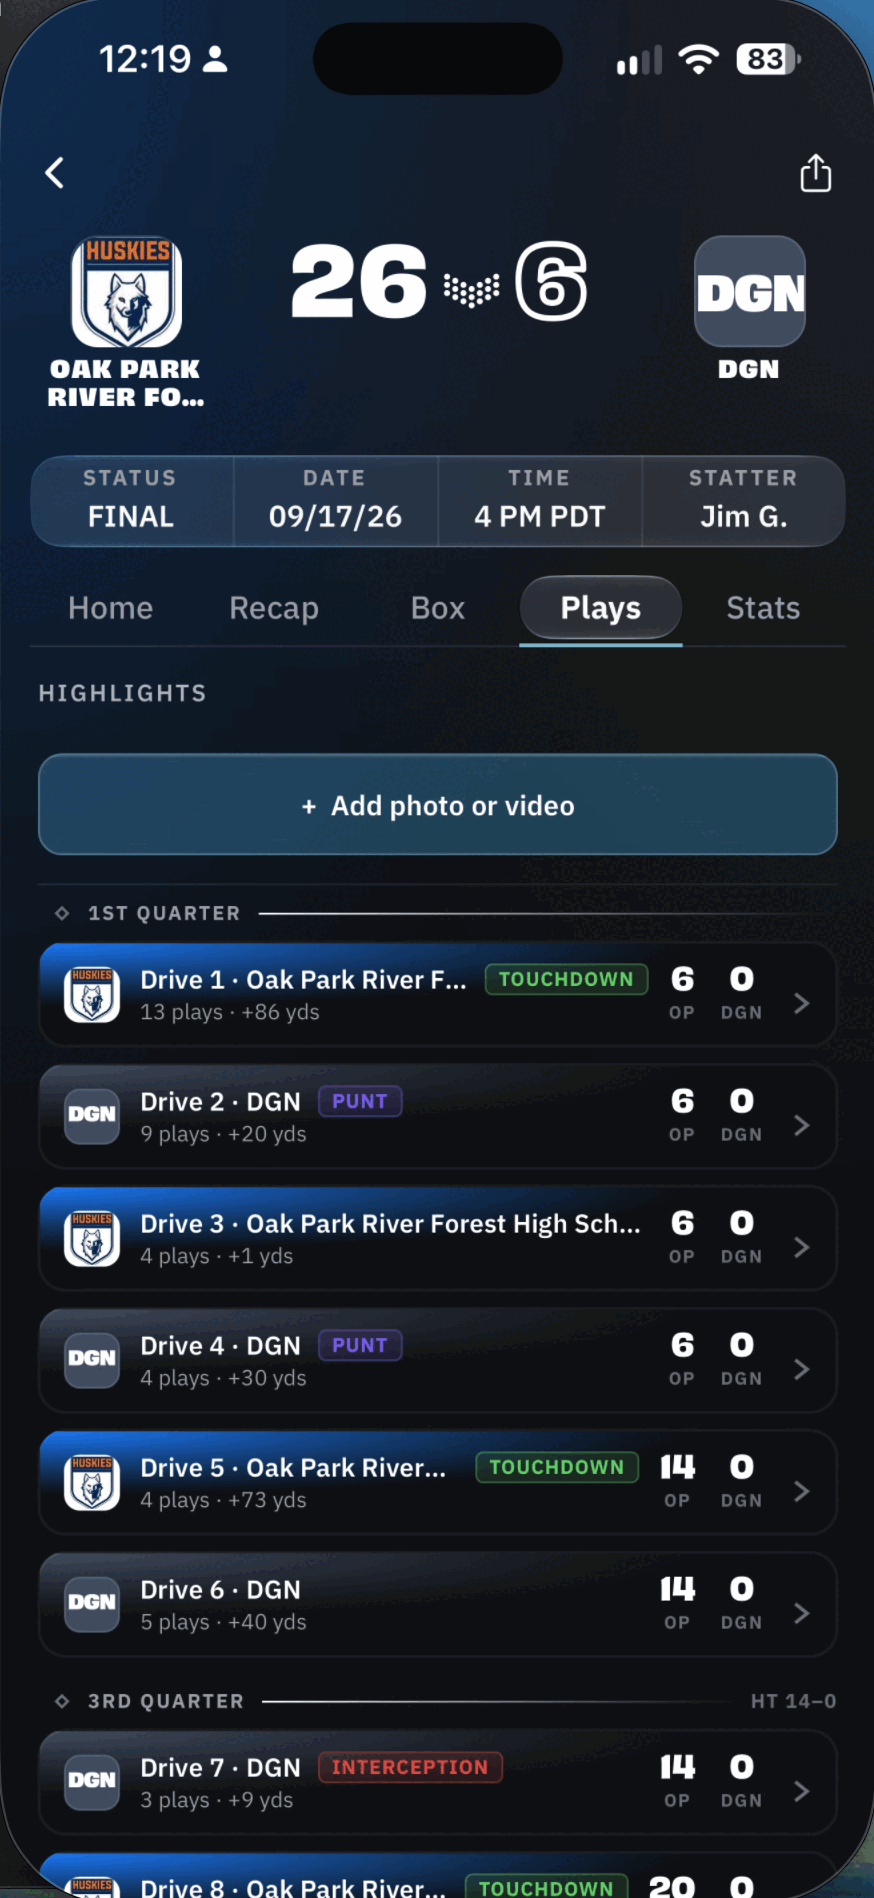Expand Drive 2 with its chevron
The width and height of the screenshot is (874, 1898).
click(x=801, y=1125)
